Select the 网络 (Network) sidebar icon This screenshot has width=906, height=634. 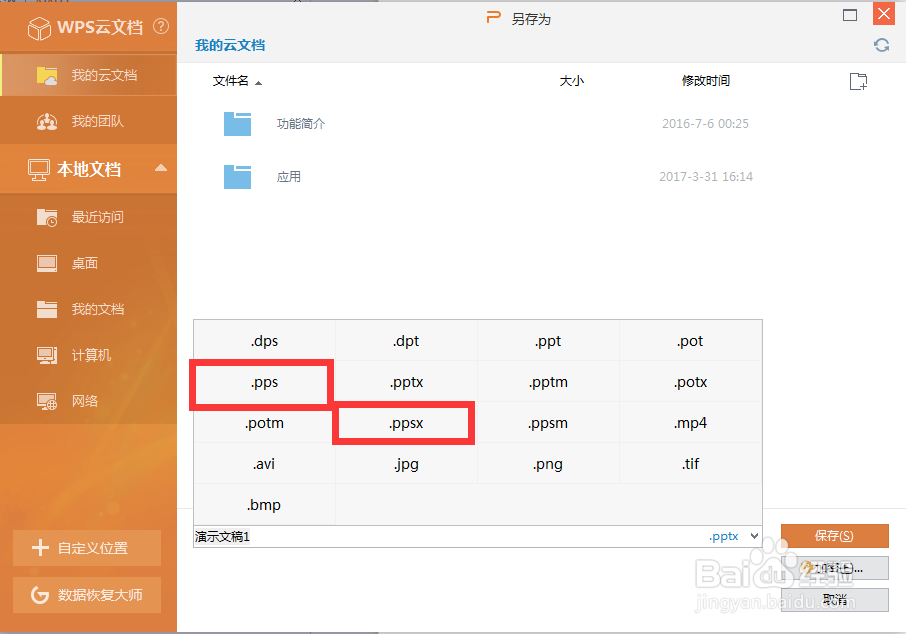click(46, 401)
